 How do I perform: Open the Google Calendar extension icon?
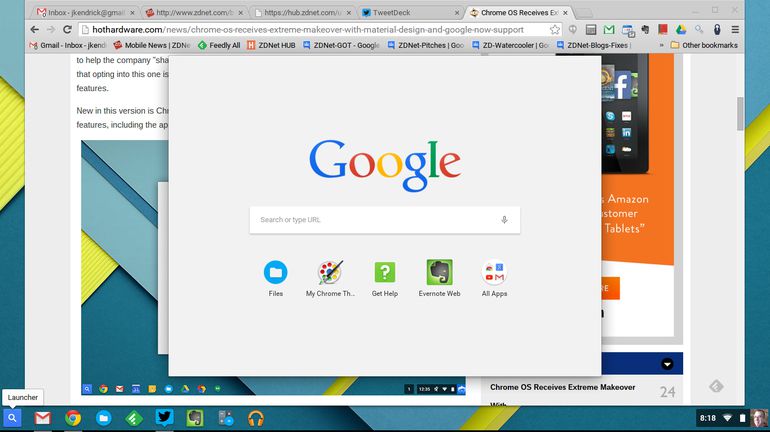(x=628, y=30)
